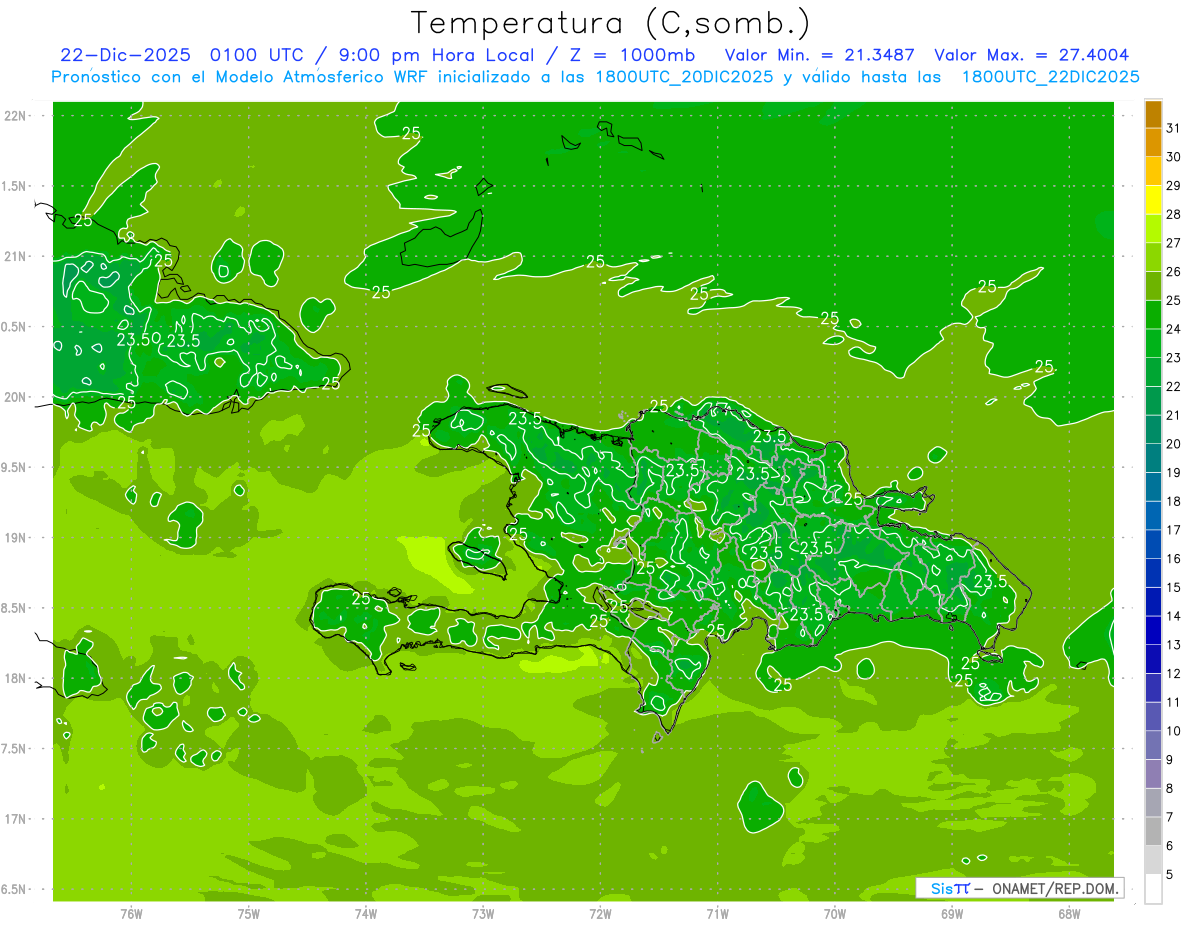Click the legend value "25"
Viewport: 1200px width, 927px height.
1173,300
